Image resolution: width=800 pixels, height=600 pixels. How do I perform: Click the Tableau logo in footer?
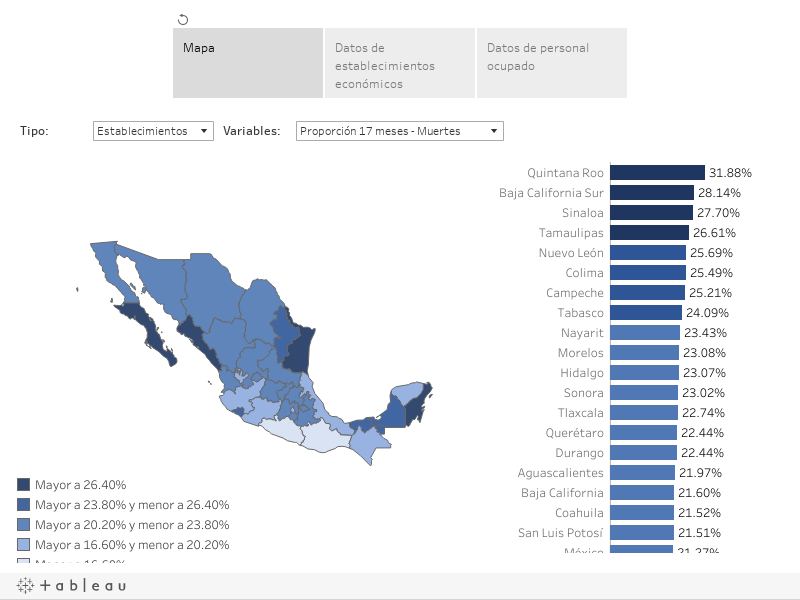click(x=72, y=586)
